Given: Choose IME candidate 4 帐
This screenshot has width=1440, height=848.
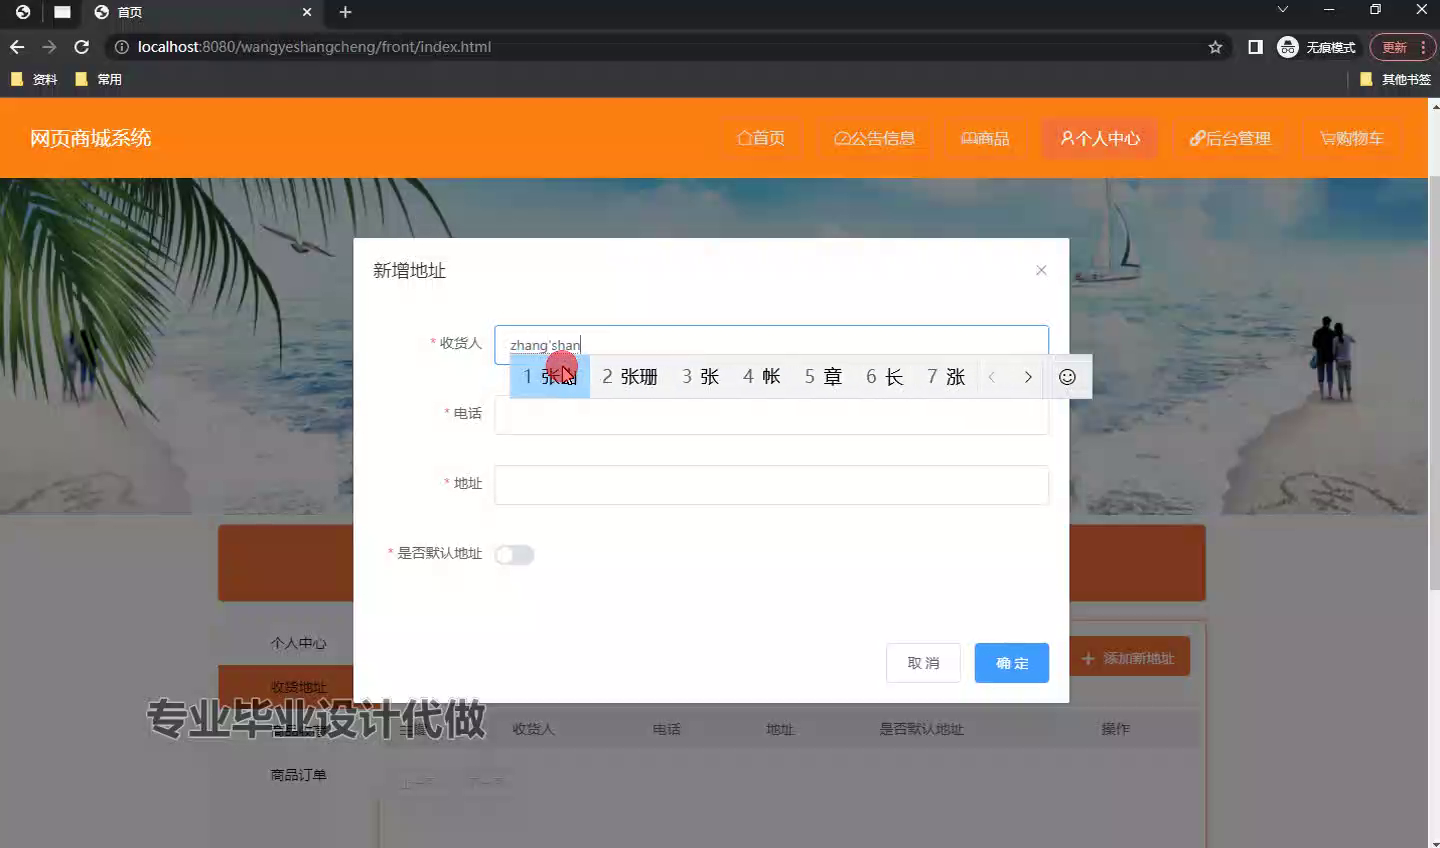Looking at the screenshot, I should [762, 377].
